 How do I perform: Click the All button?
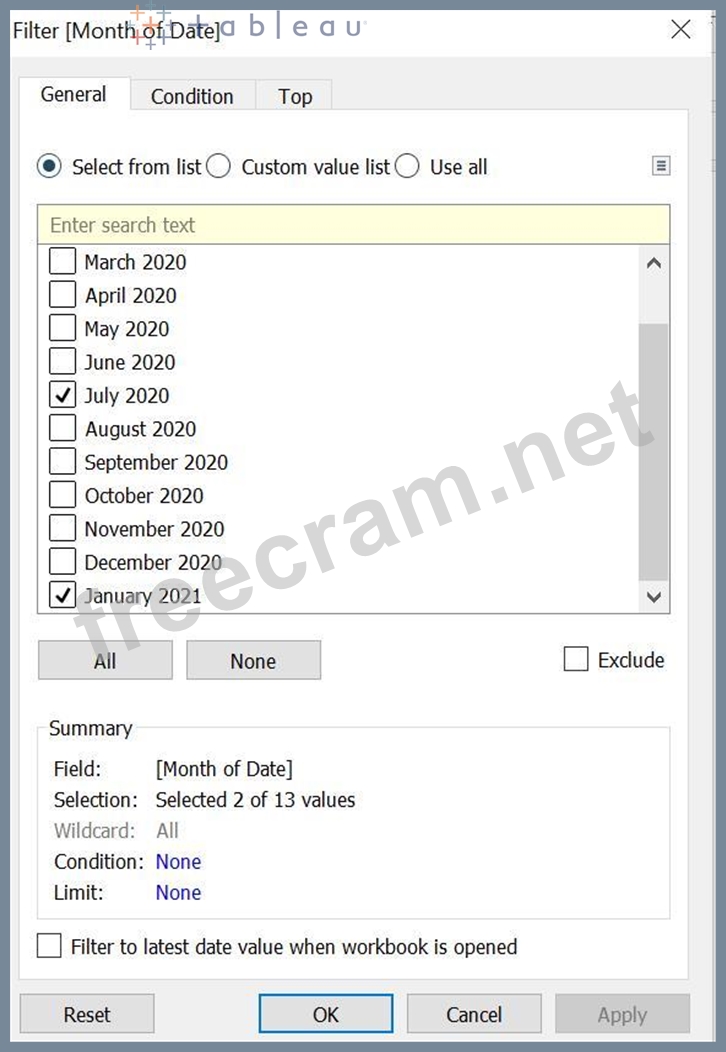tap(105, 661)
